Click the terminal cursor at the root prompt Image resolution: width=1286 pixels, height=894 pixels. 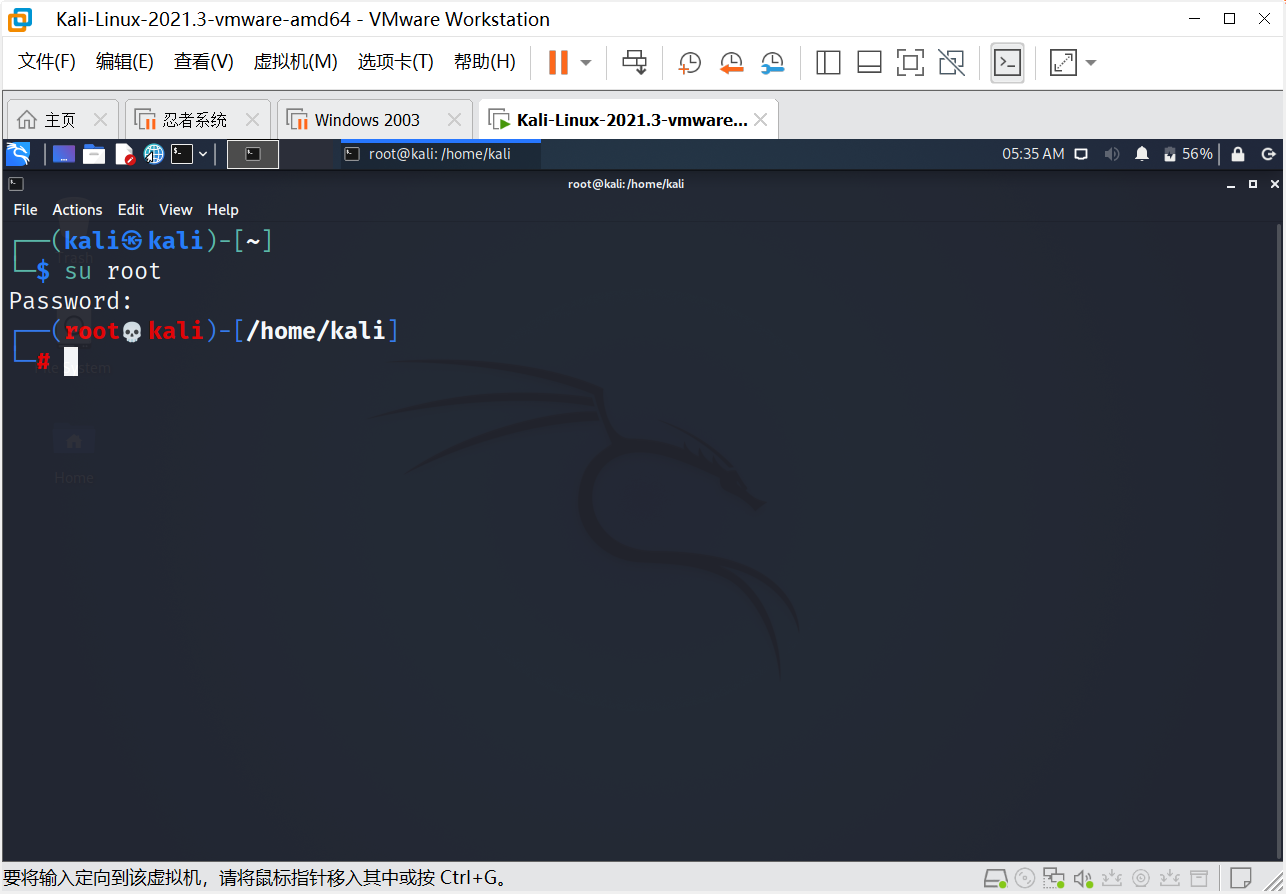coord(71,361)
